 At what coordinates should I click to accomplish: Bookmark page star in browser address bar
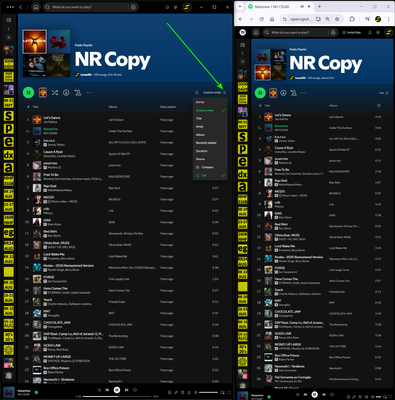pos(337,19)
